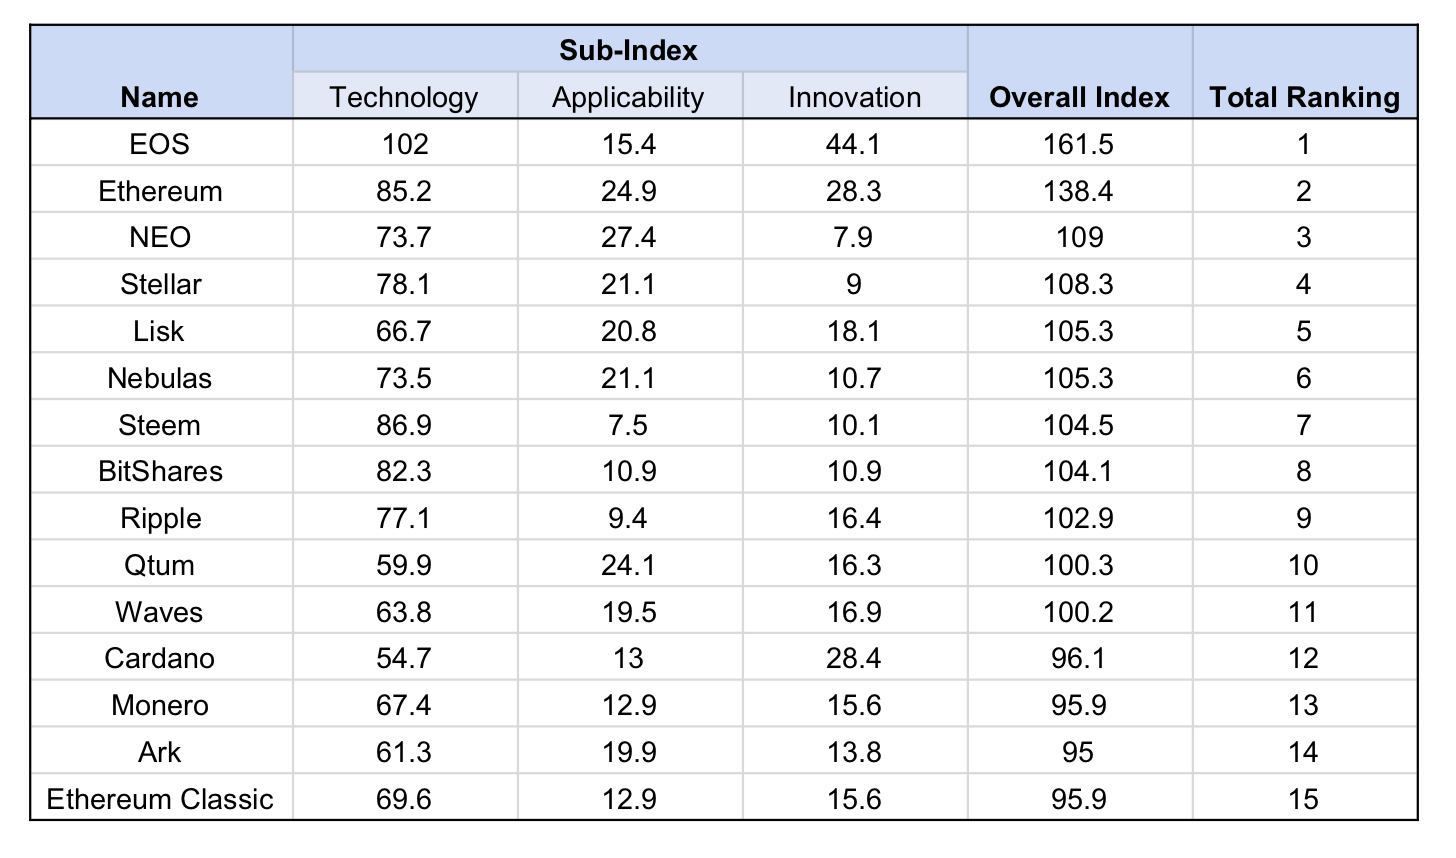Image resolution: width=1456 pixels, height=858 pixels.
Task: Select the Applicability column header
Action: tap(628, 97)
